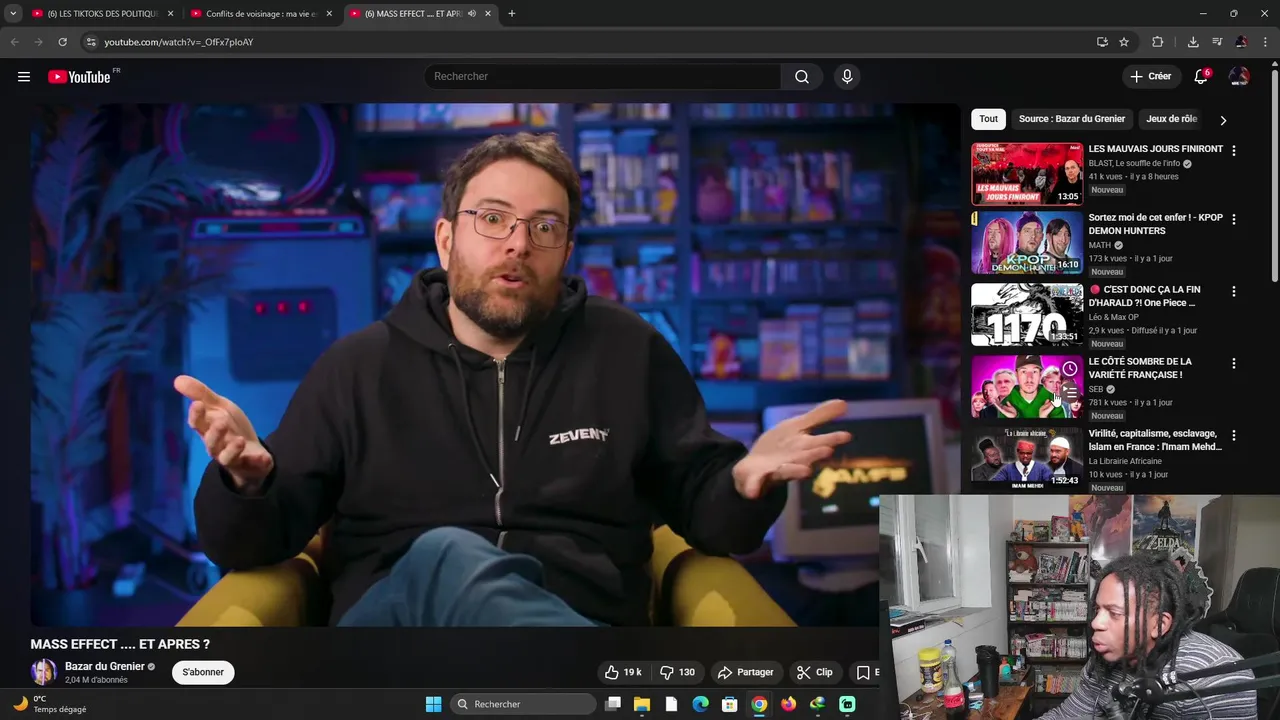Open options for Virilité, capitalisme video
The width and height of the screenshot is (1280, 720).
point(1233,435)
